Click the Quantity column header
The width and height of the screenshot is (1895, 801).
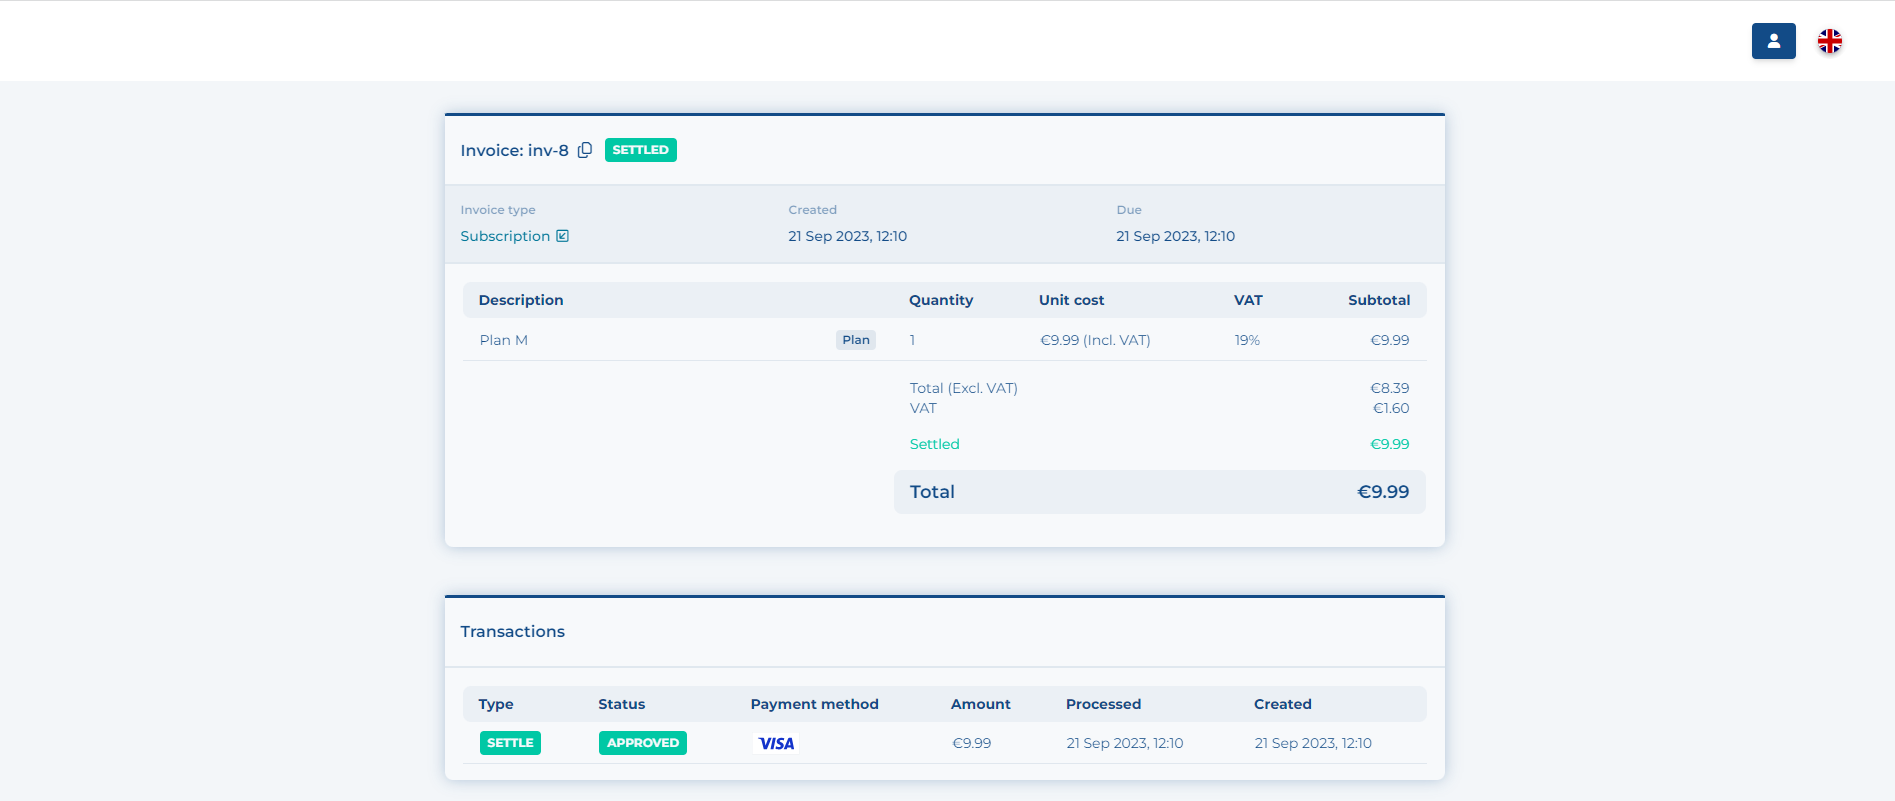pyautogui.click(x=941, y=300)
